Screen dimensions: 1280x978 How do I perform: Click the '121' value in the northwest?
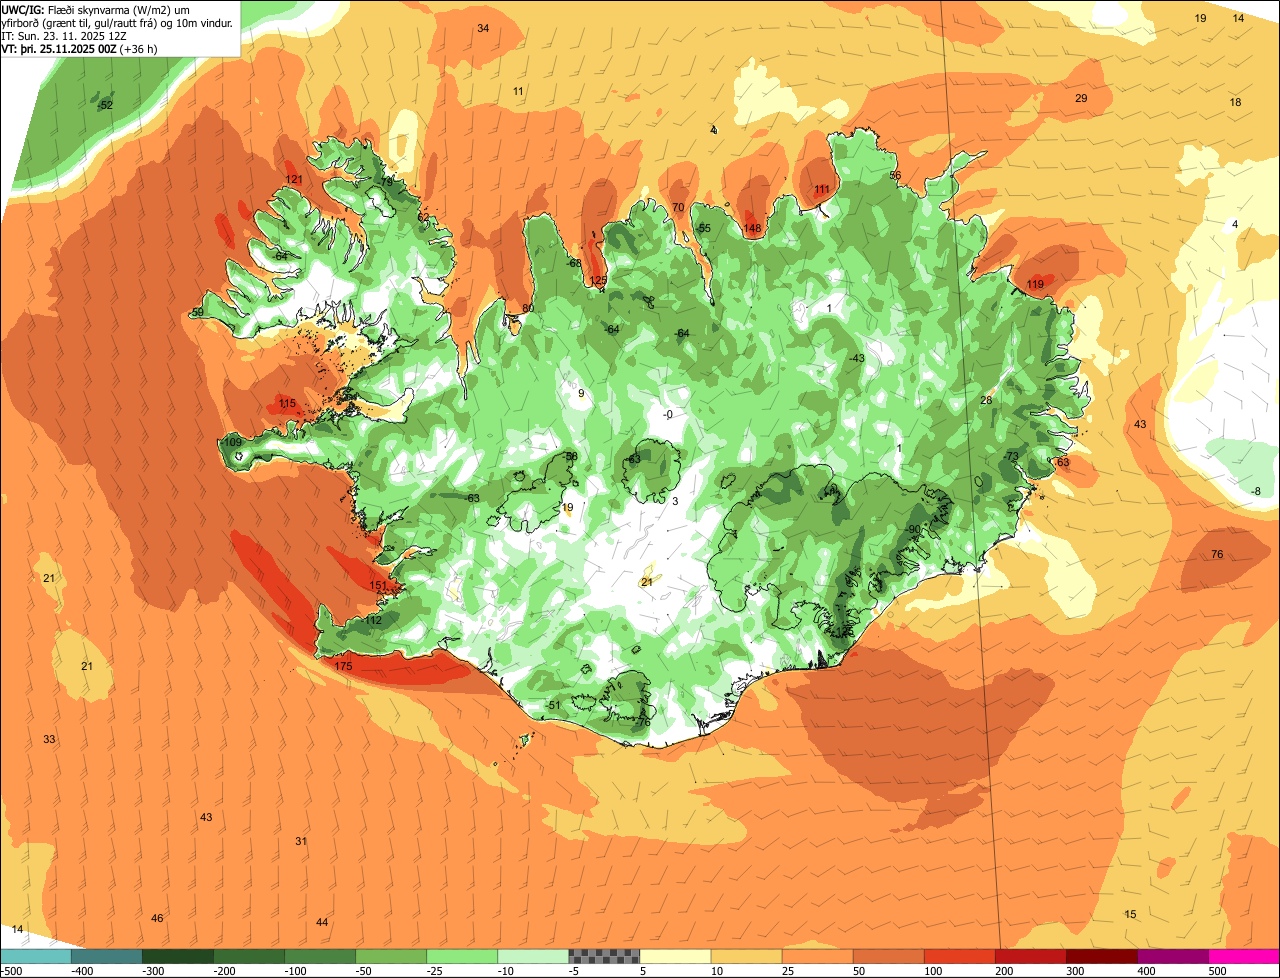294,180
